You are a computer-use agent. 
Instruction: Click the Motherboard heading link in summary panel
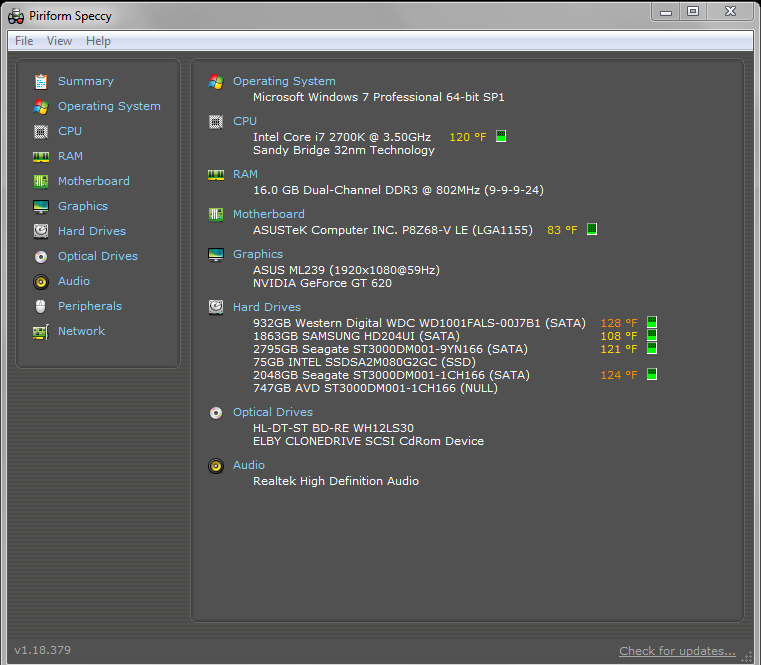pos(269,214)
